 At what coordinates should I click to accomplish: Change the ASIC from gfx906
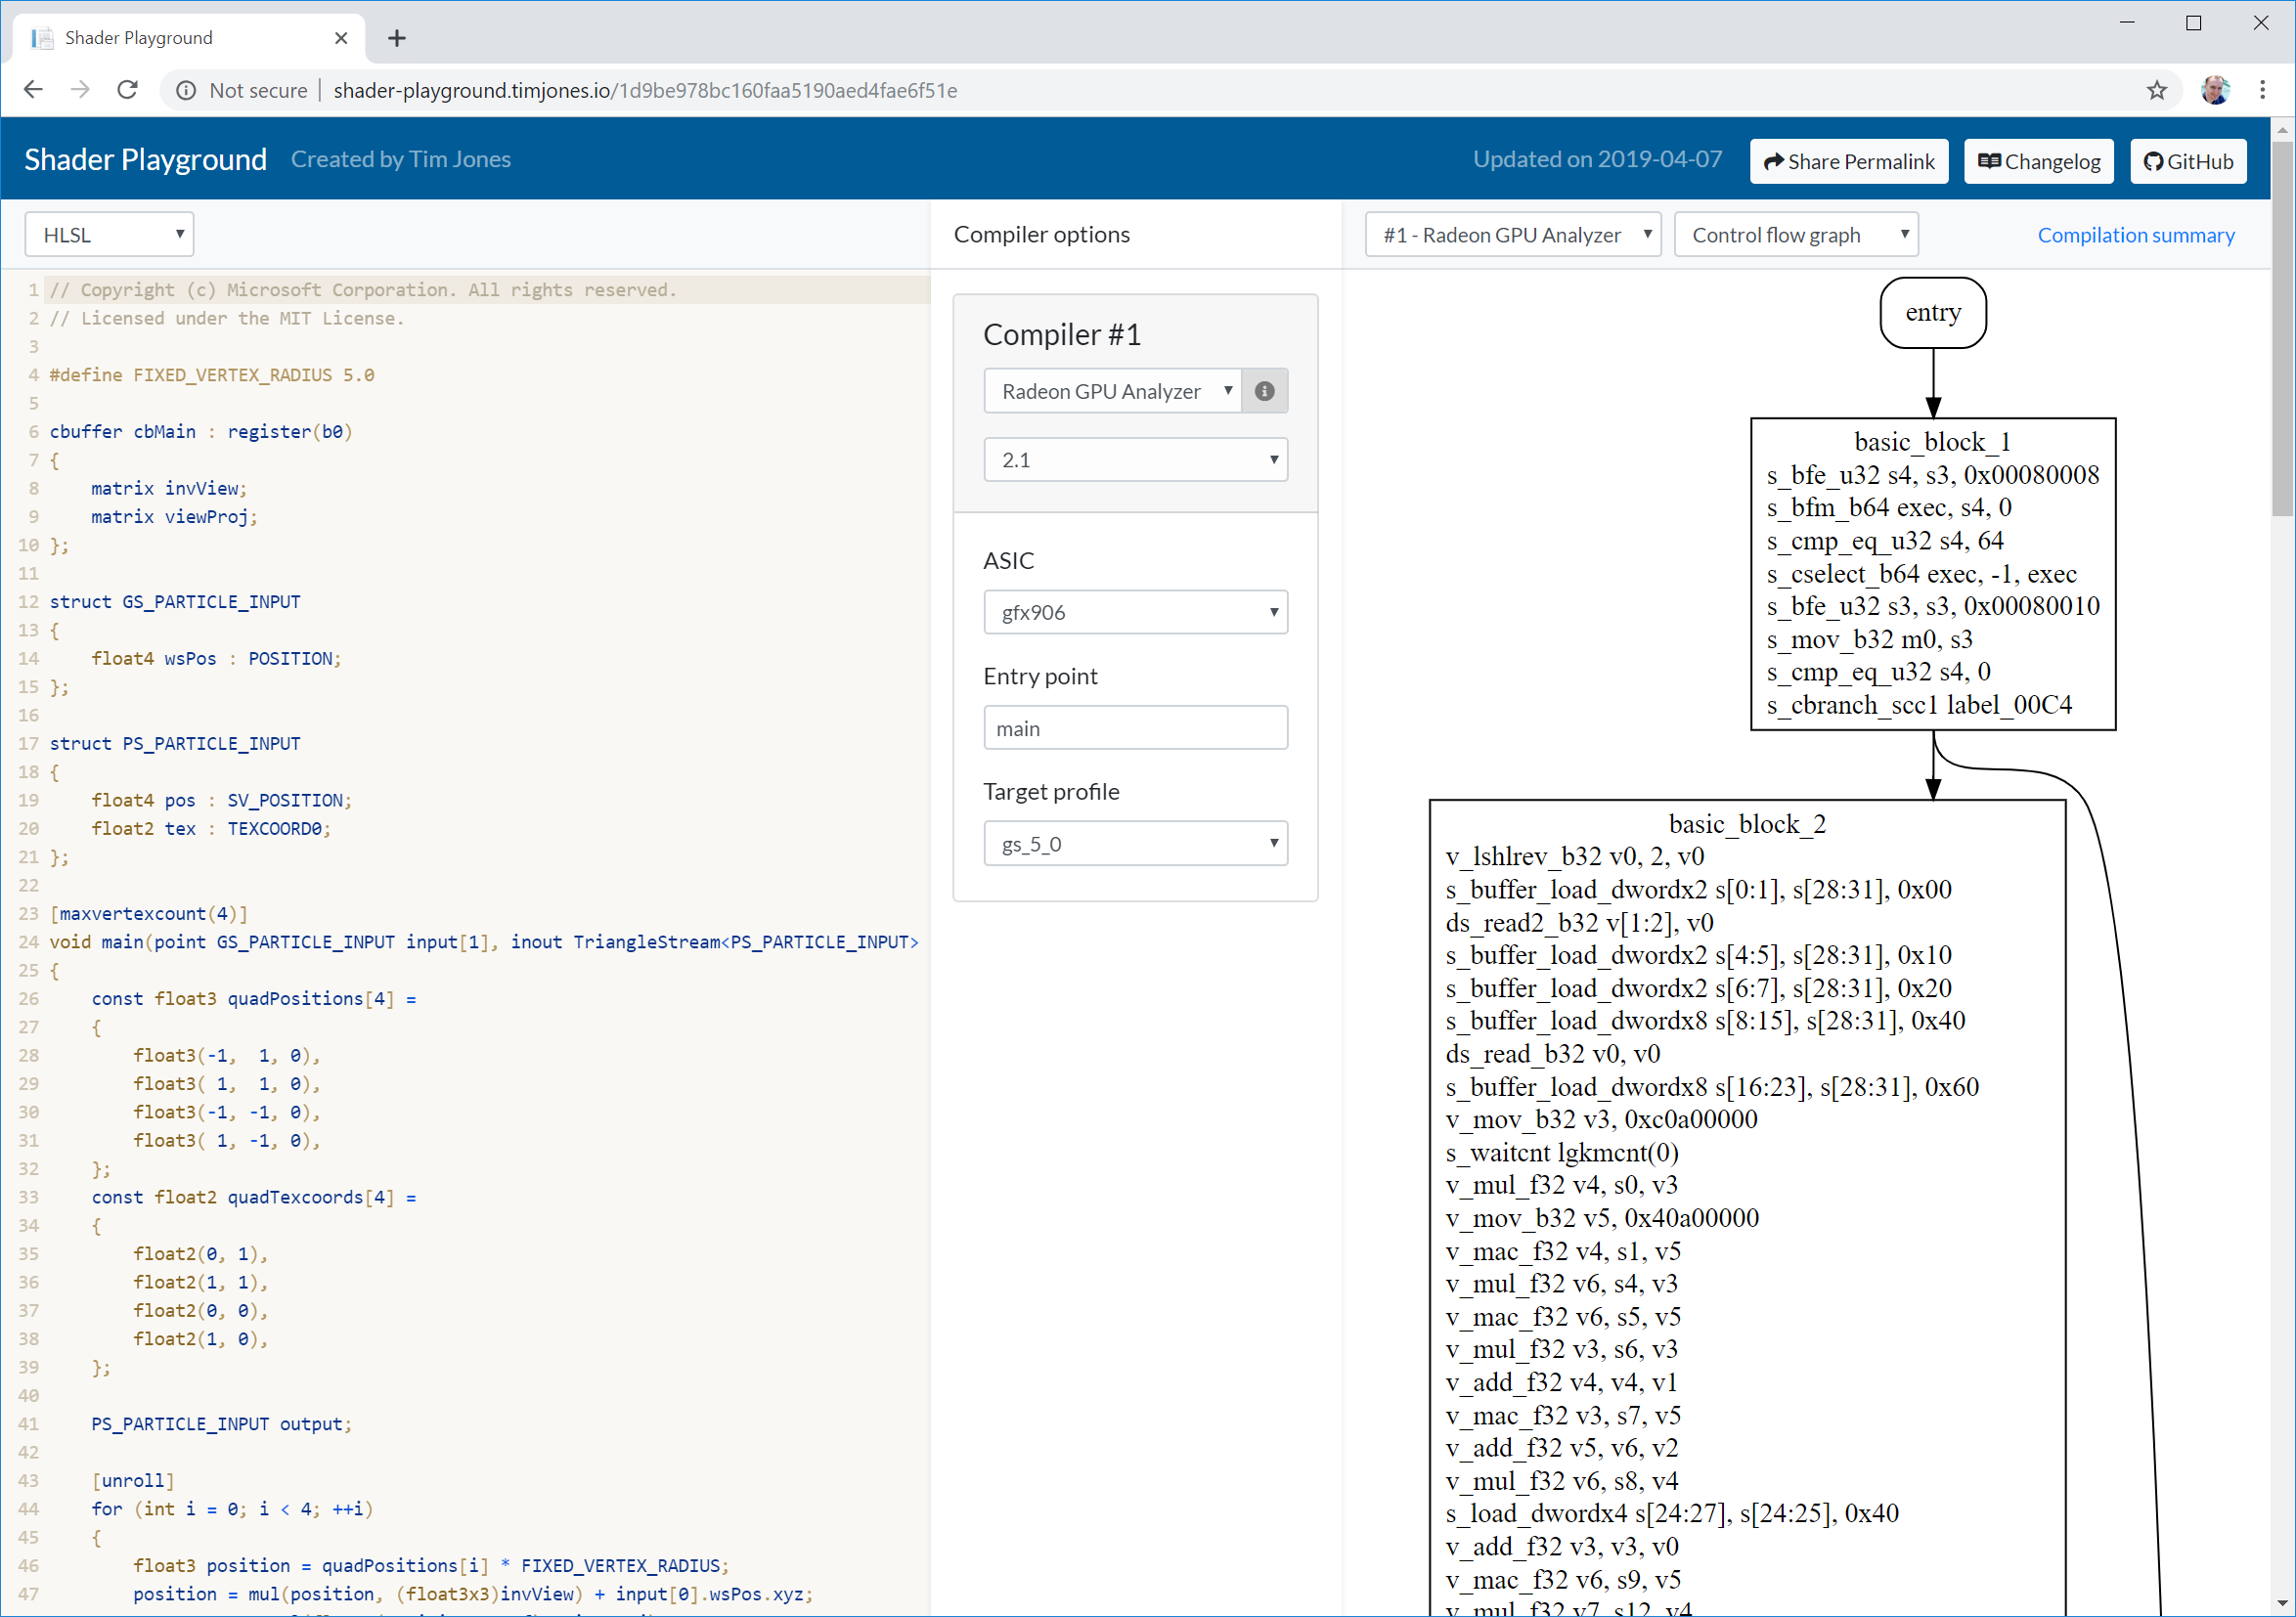tap(1135, 611)
